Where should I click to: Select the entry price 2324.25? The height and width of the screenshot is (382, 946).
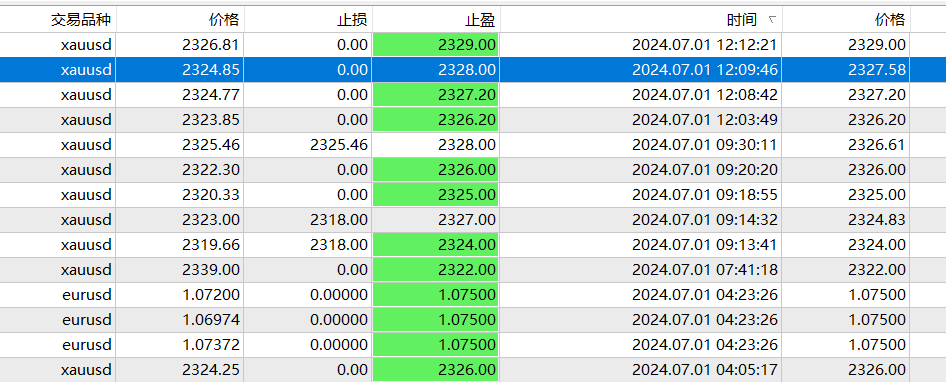(211, 369)
